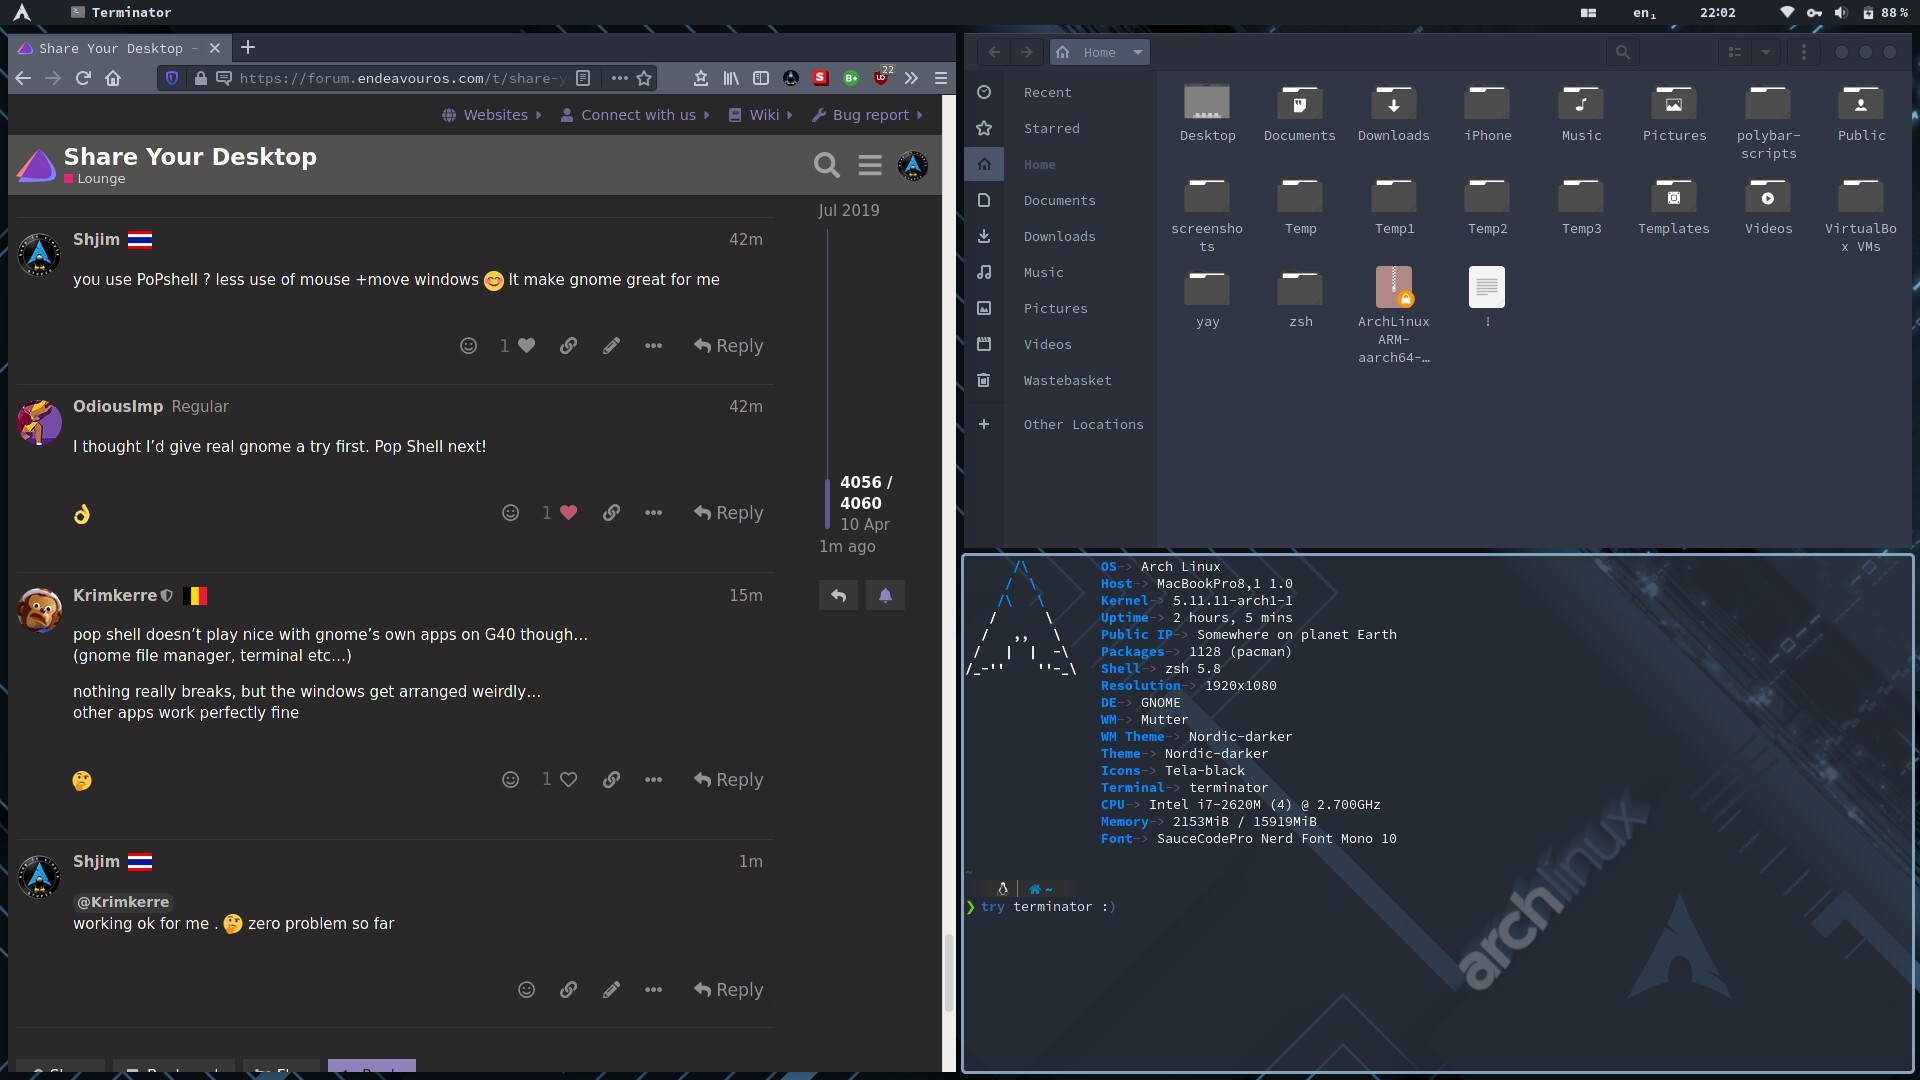Expand Home path dropdown in Files

(x=1137, y=52)
